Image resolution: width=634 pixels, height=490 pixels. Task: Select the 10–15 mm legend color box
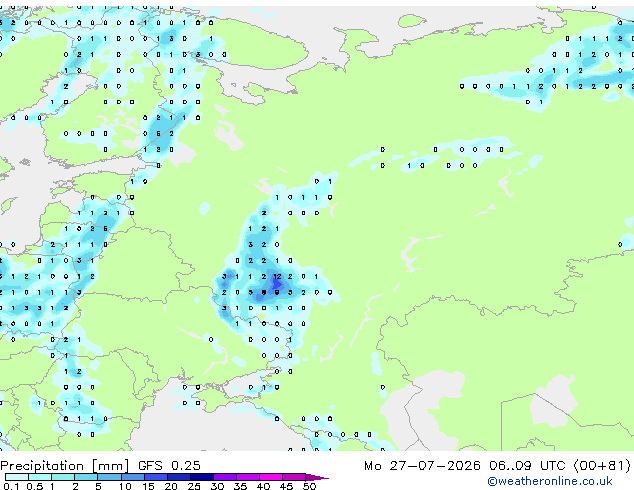point(133,477)
